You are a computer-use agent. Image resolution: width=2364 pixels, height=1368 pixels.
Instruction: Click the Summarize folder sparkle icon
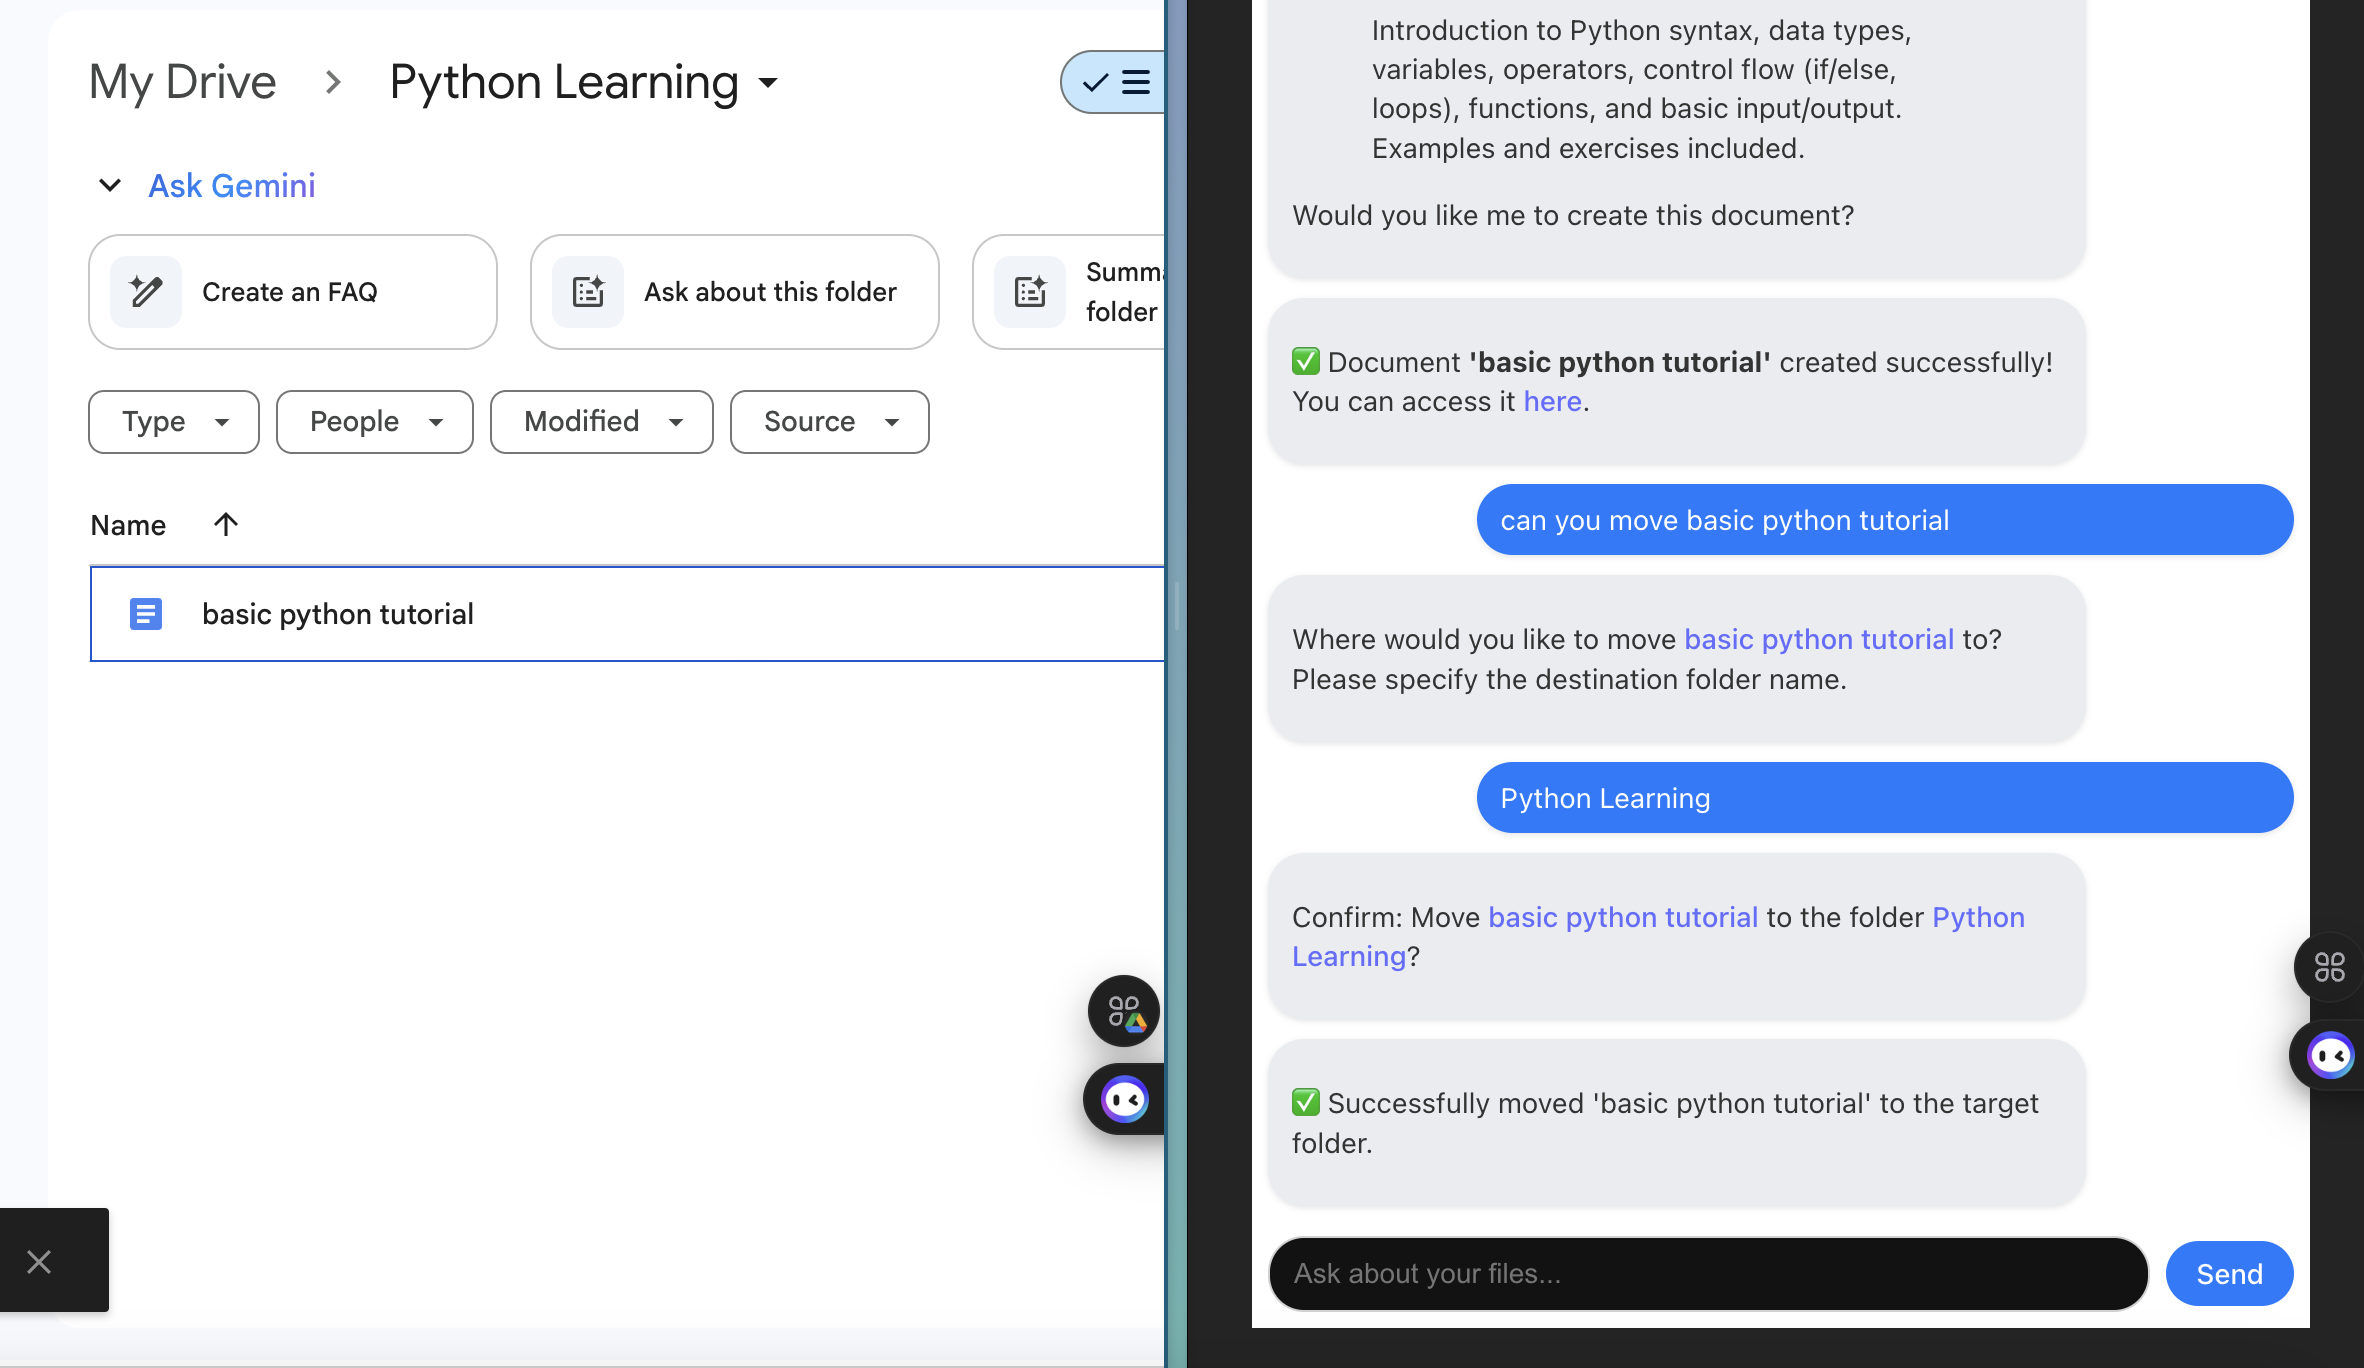[1030, 292]
